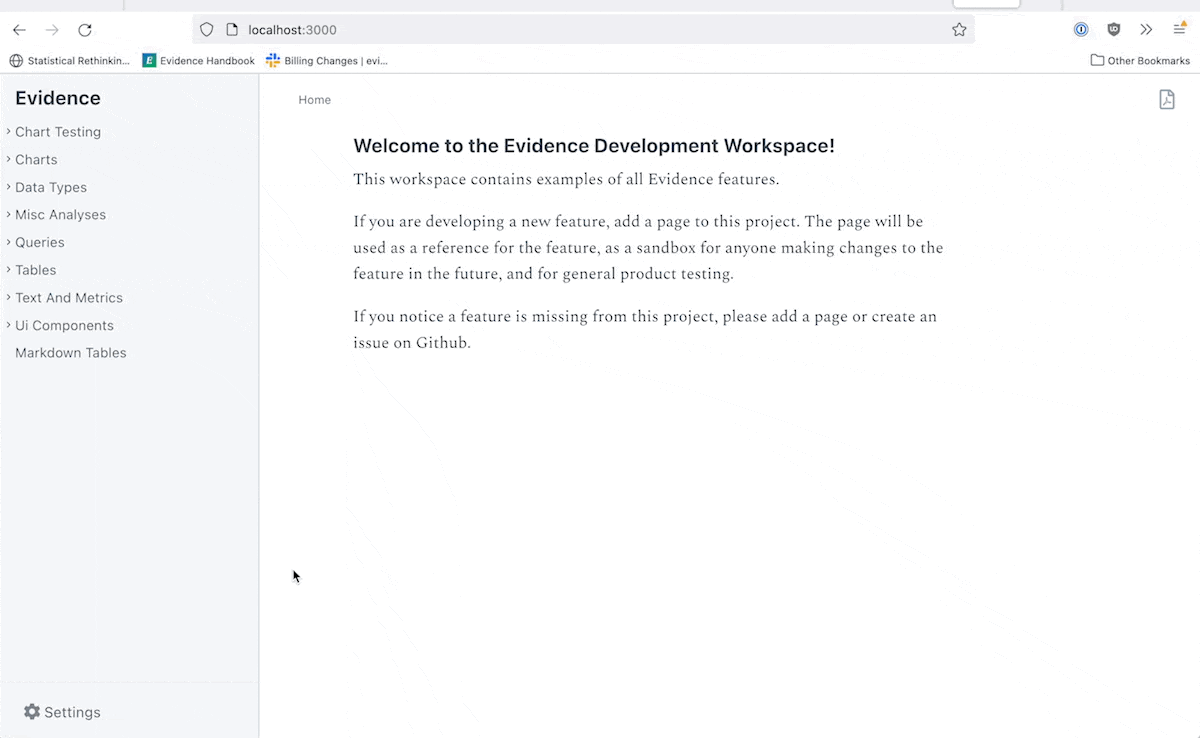1200x738 pixels.
Task: Open Statistical Rethinking bookmark
Action: point(70,61)
